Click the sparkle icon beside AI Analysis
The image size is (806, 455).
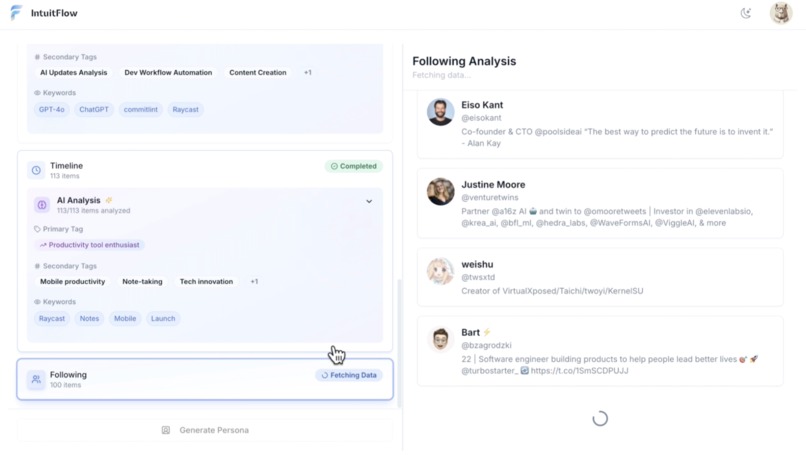pyautogui.click(x=108, y=200)
